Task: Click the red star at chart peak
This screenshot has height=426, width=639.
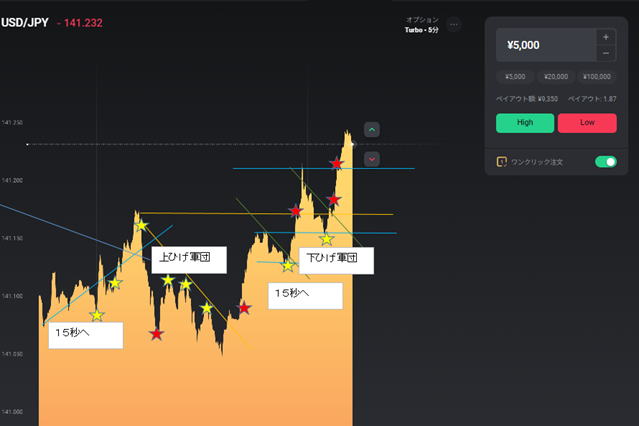Action: click(336, 163)
